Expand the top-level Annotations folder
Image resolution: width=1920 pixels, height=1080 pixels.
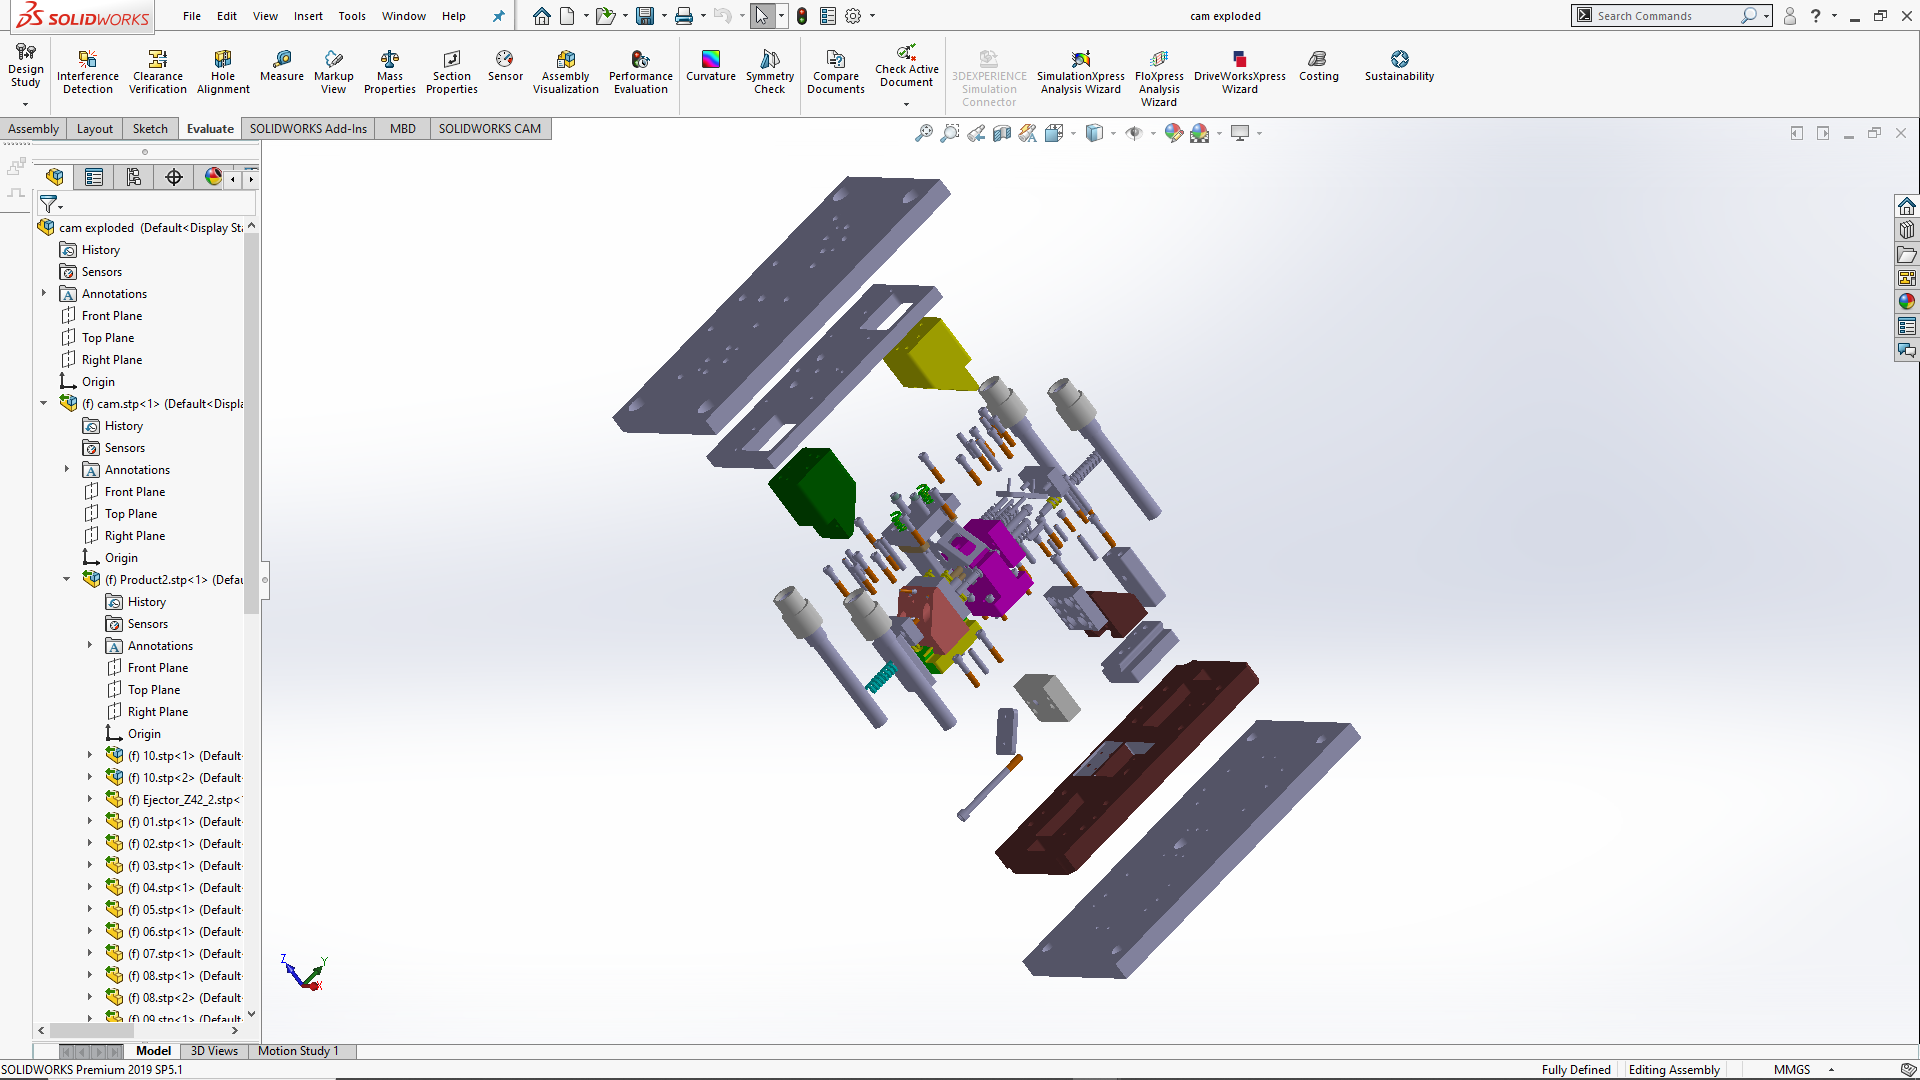44,293
